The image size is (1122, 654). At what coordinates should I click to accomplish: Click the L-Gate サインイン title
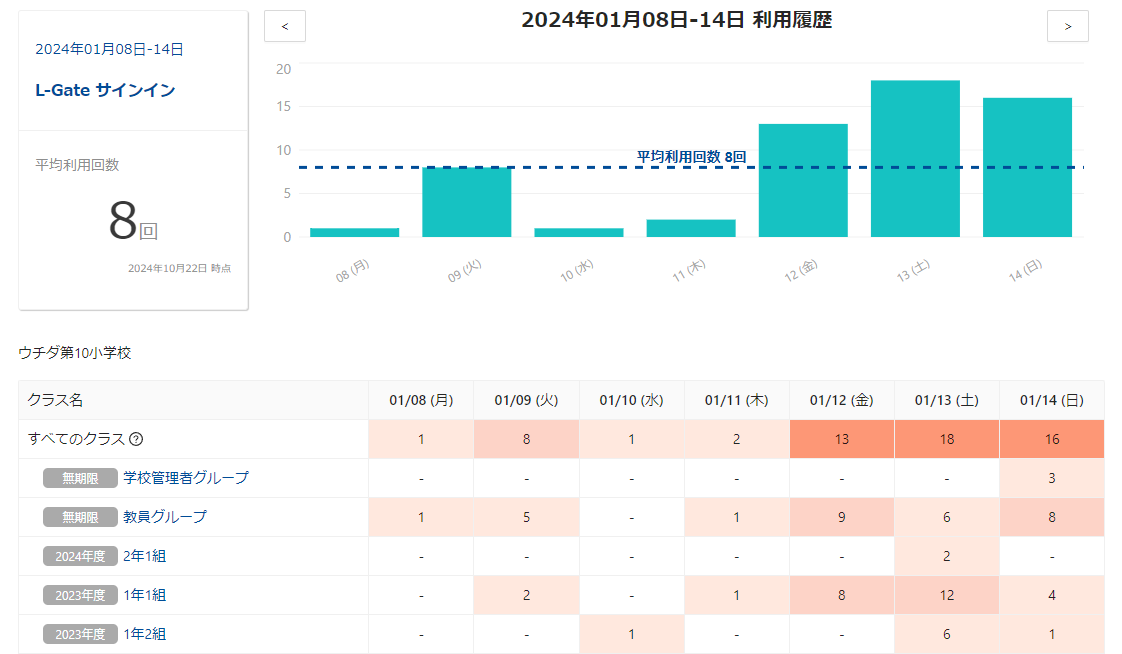pos(105,90)
